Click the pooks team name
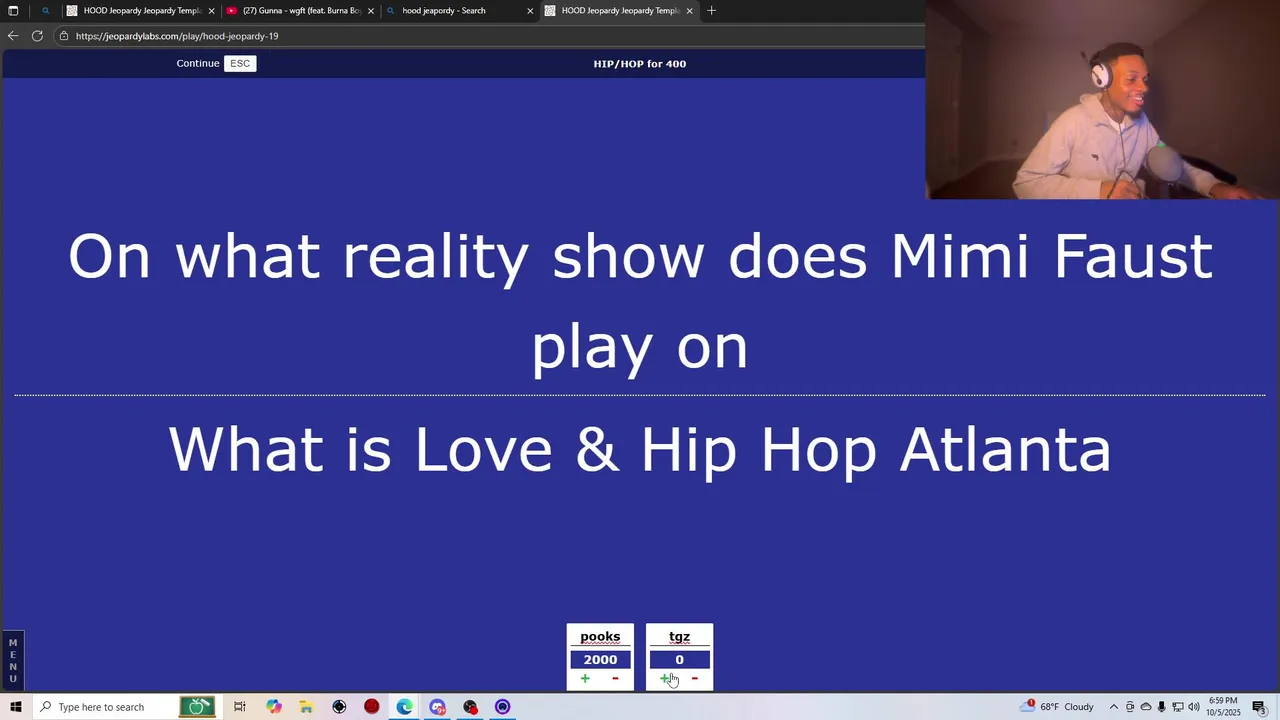Viewport: 1280px width, 720px height. click(x=600, y=637)
